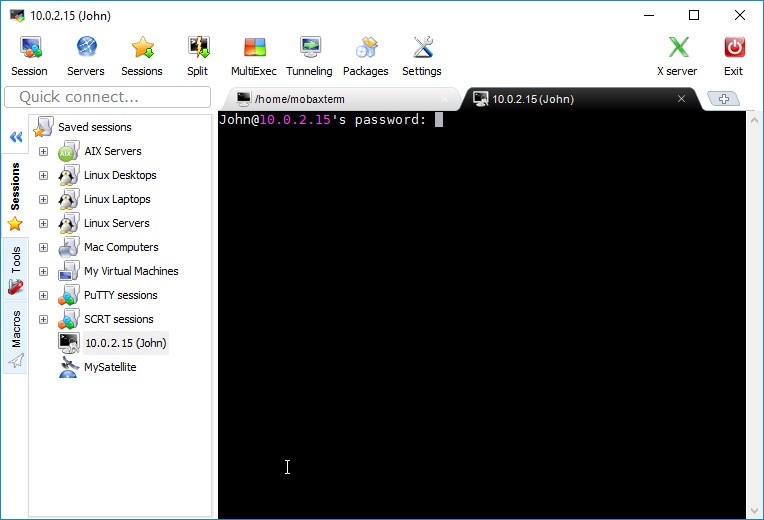Launch the MultiExec tool
Screen dimensions: 764x520
[x=254, y=55]
